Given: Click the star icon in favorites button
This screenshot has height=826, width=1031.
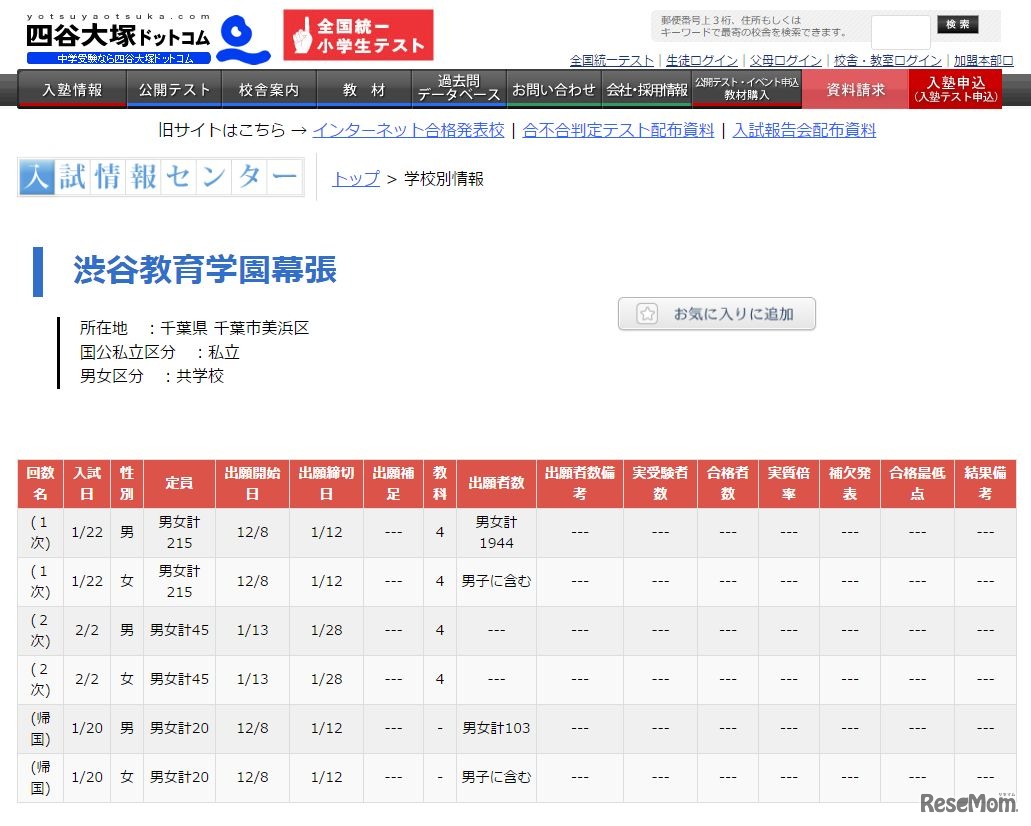Looking at the screenshot, I should click(x=647, y=314).
